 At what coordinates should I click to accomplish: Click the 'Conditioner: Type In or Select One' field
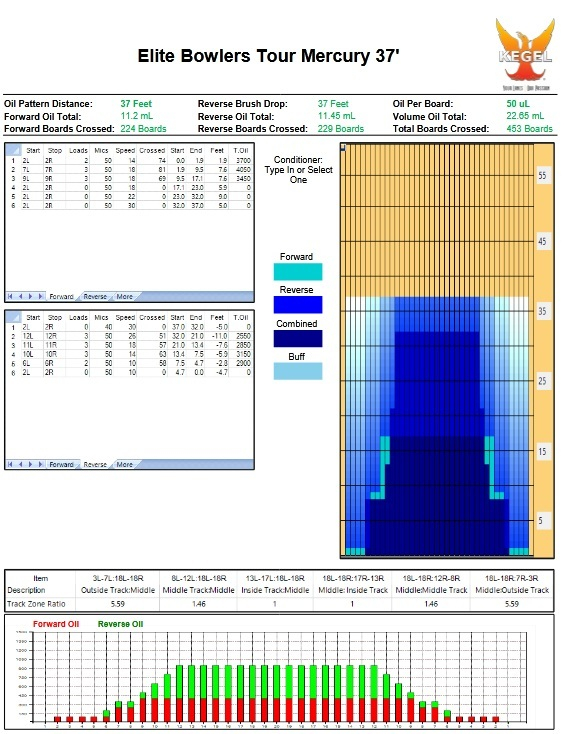pyautogui.click(x=298, y=170)
